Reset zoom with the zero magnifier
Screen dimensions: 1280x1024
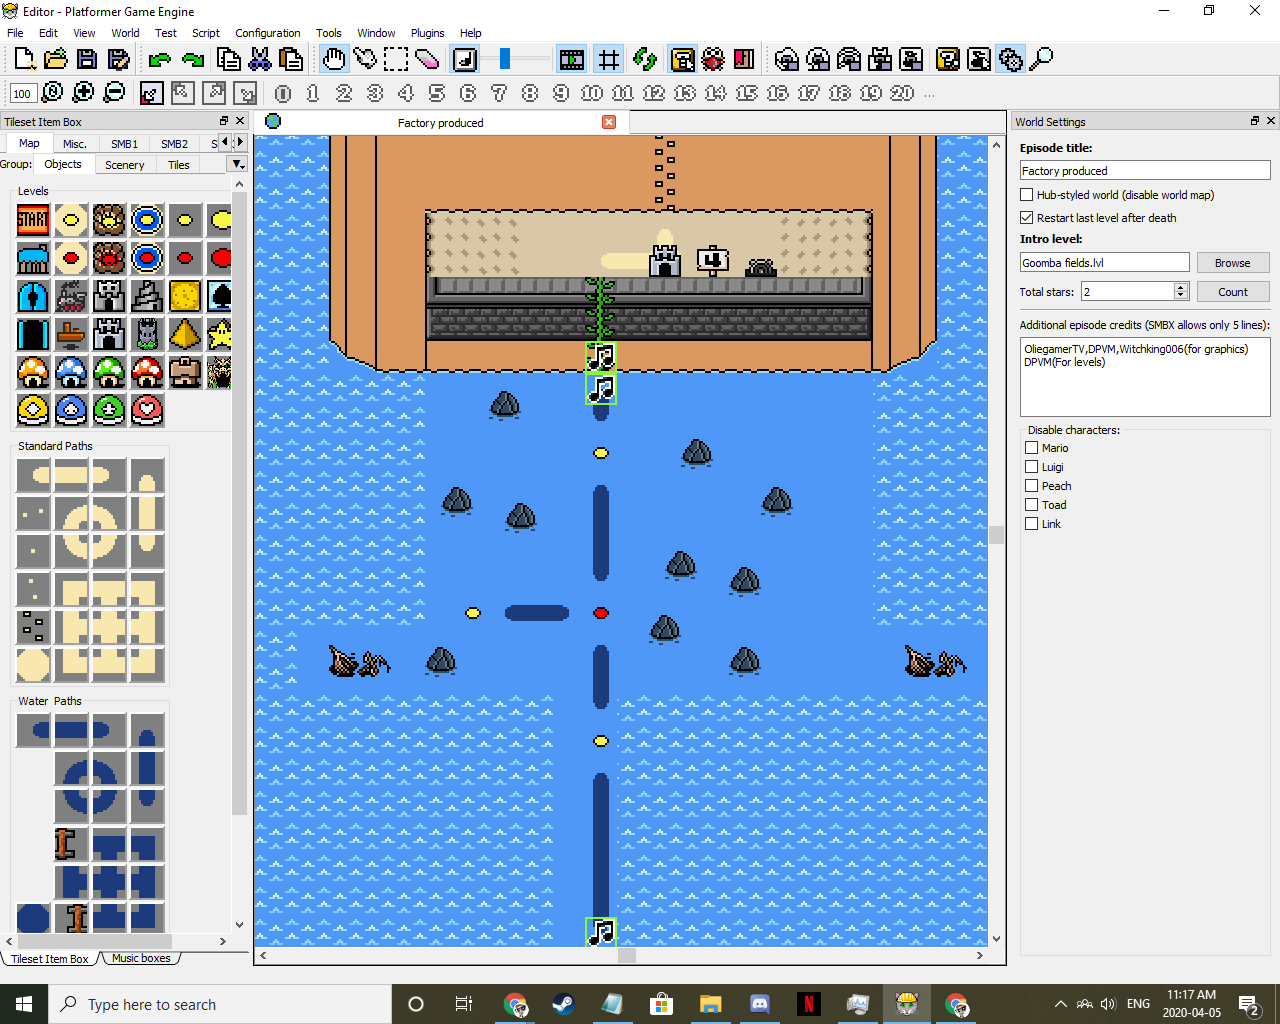coord(53,92)
